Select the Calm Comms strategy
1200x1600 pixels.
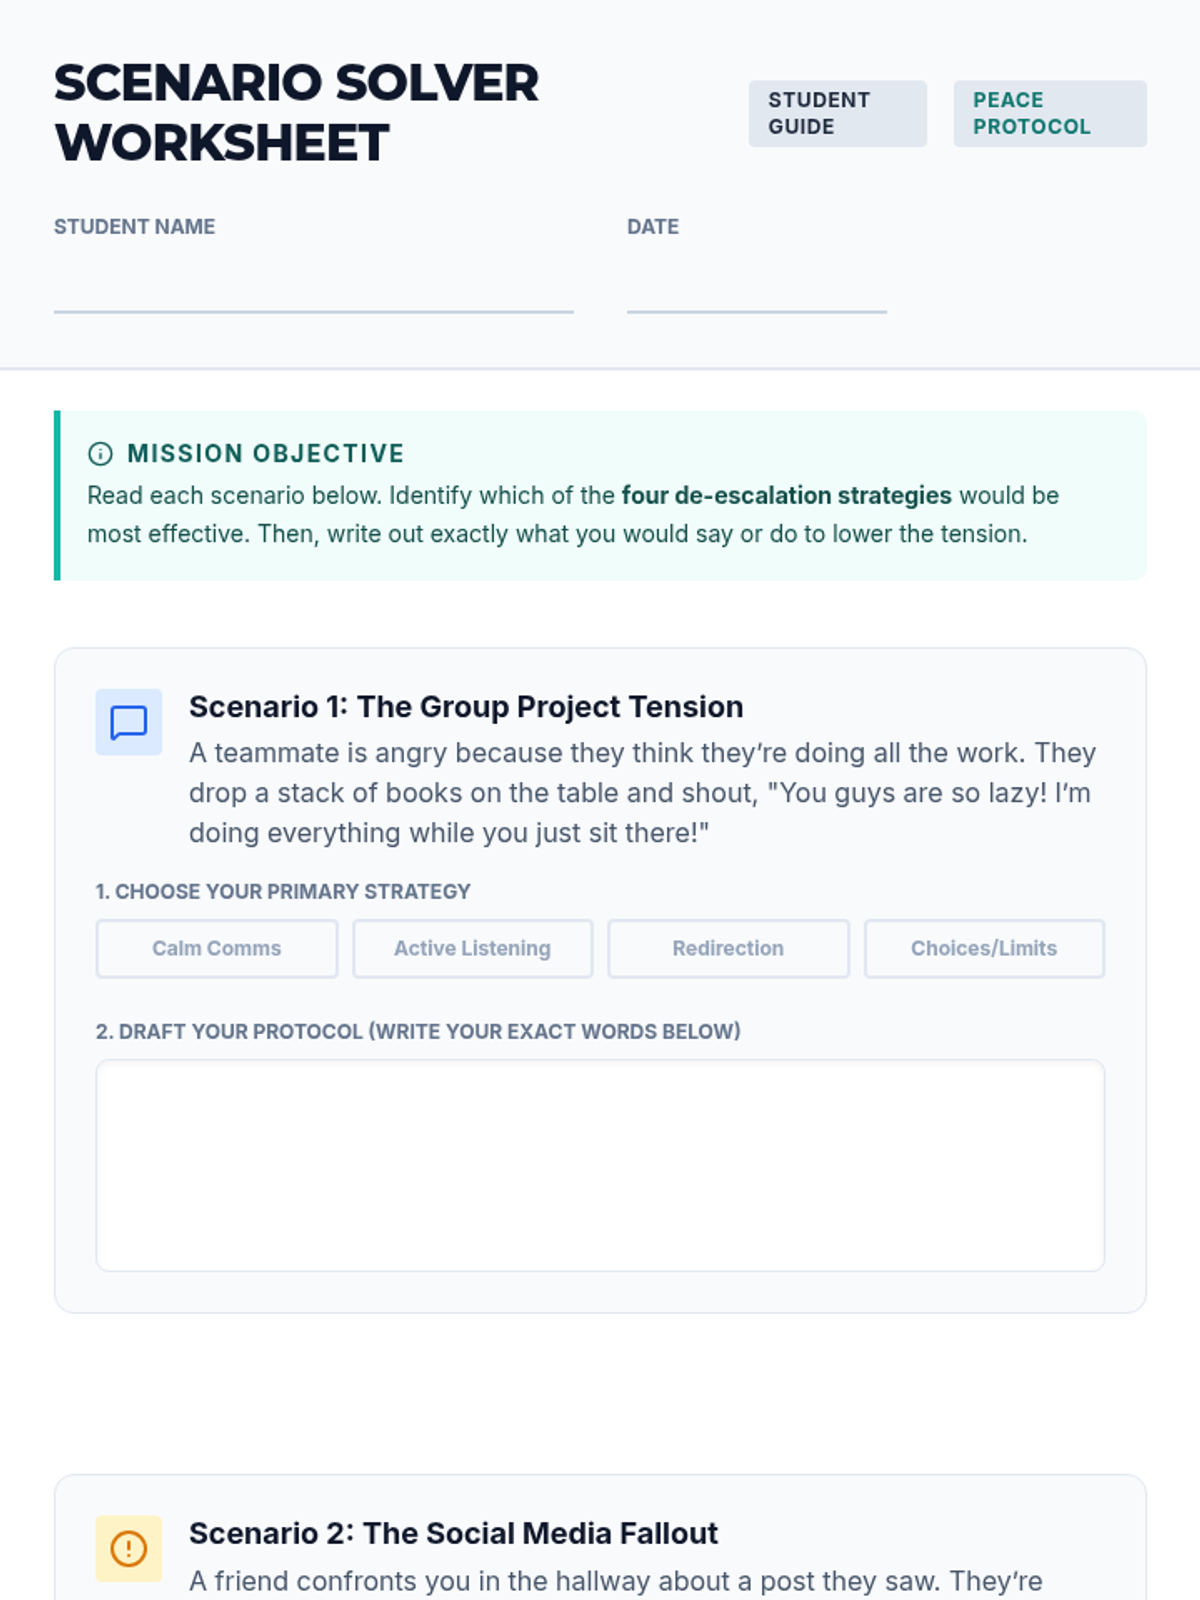tap(217, 948)
